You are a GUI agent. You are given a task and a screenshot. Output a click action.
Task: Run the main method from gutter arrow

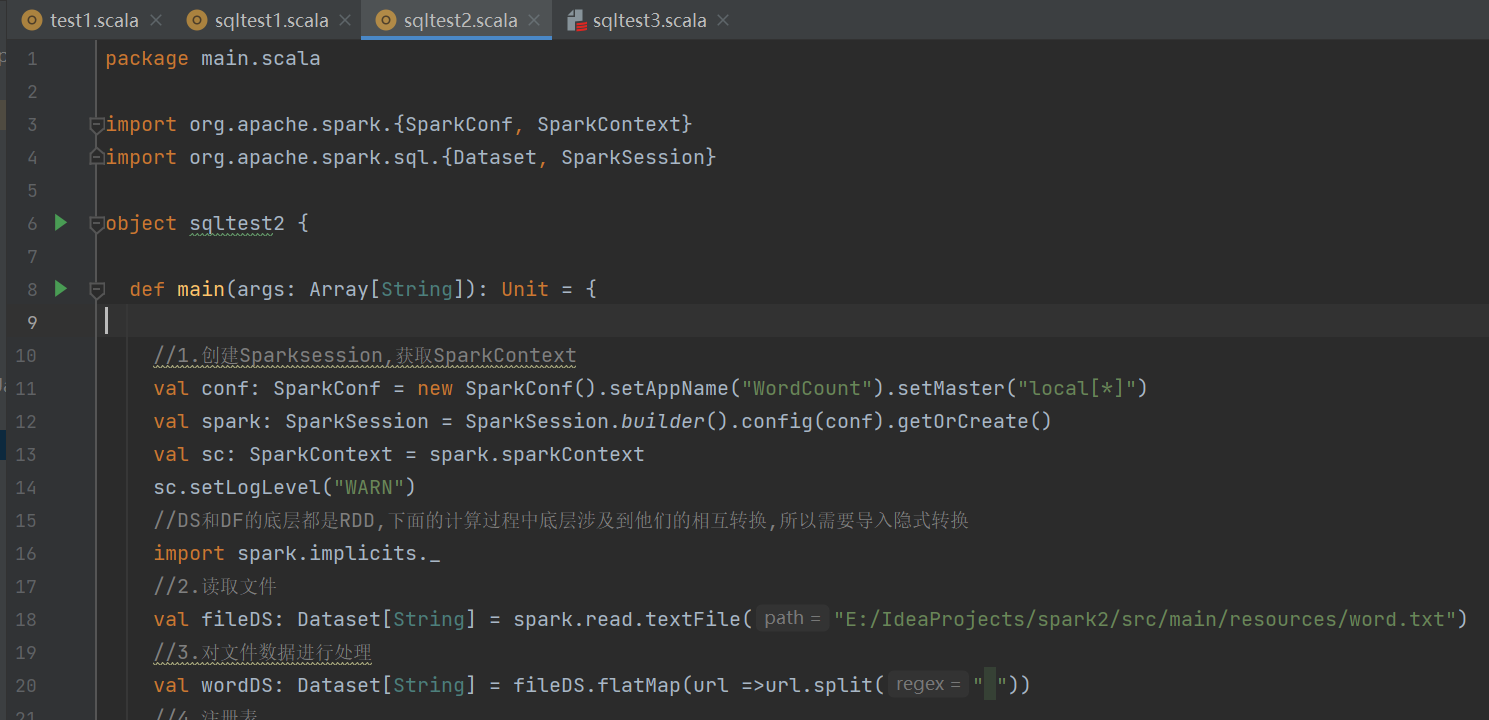[61, 289]
